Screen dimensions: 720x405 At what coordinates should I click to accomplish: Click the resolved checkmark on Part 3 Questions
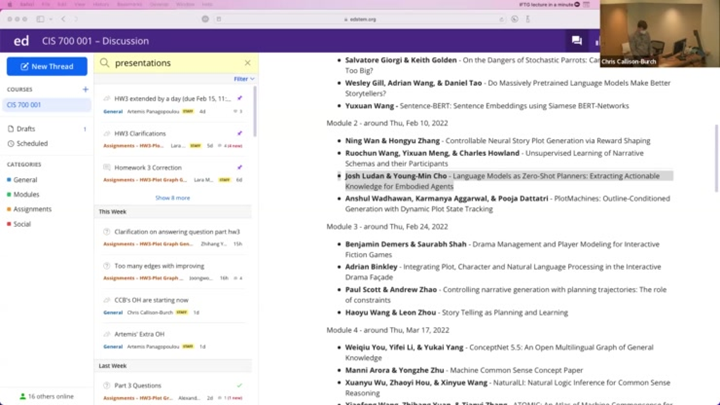point(240,385)
